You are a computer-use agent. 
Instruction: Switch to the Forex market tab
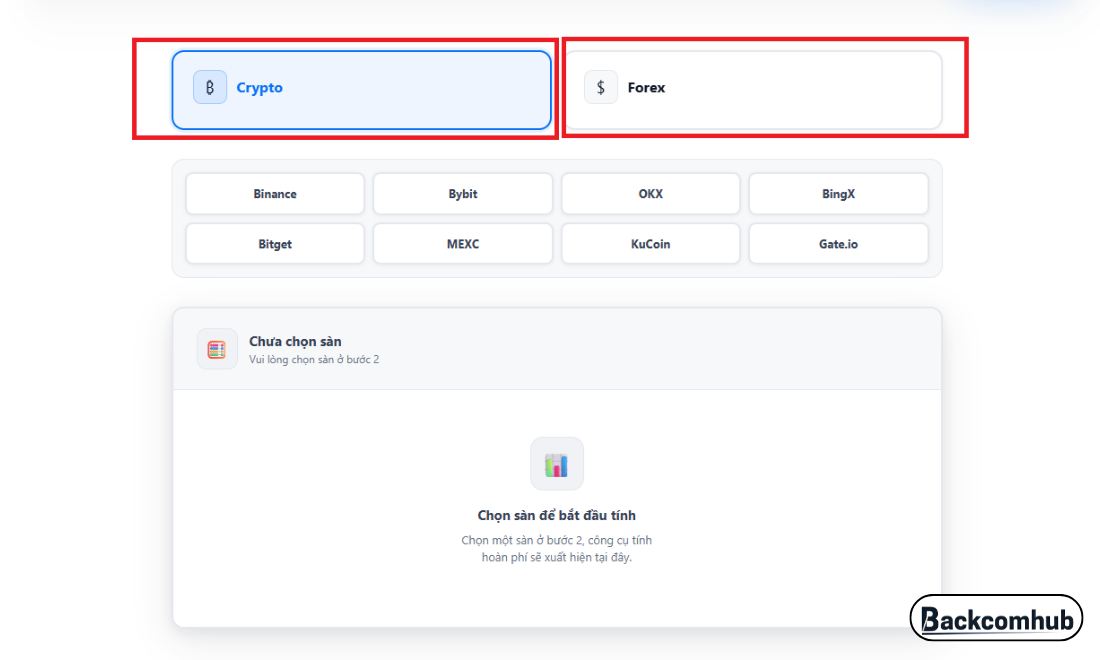[x=753, y=90]
